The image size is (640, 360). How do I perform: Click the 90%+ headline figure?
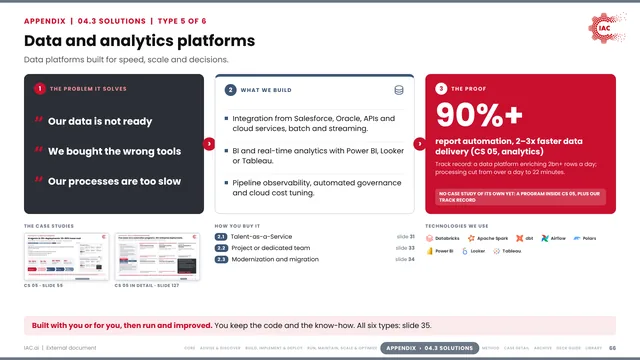(479, 115)
